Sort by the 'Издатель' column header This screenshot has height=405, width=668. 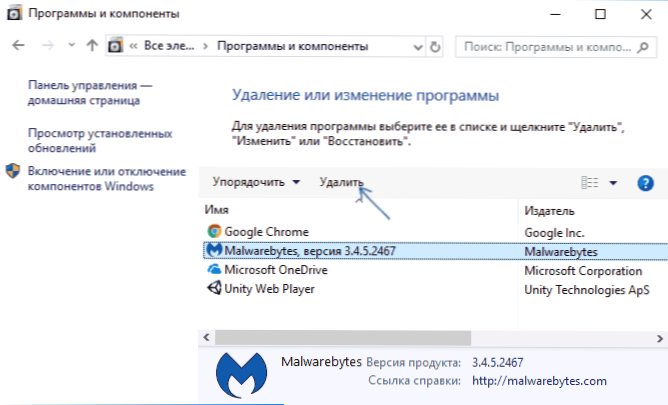(549, 211)
